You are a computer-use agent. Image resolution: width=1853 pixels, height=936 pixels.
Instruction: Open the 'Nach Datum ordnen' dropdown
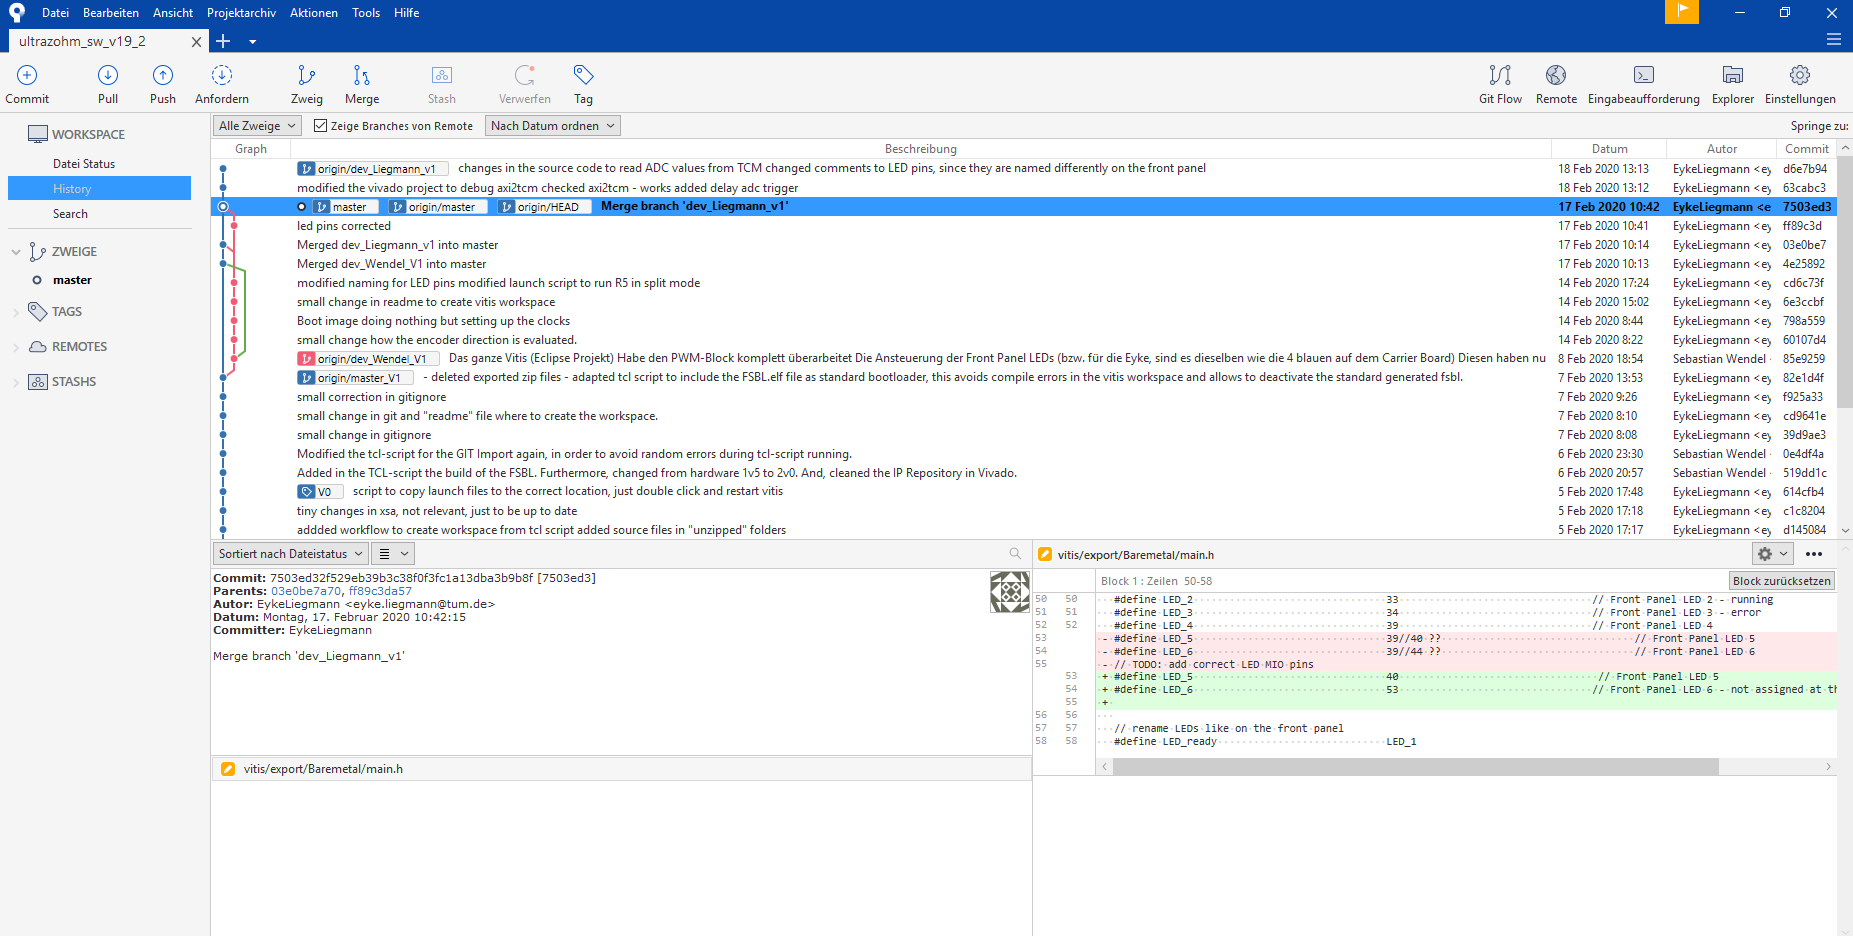pos(552,125)
